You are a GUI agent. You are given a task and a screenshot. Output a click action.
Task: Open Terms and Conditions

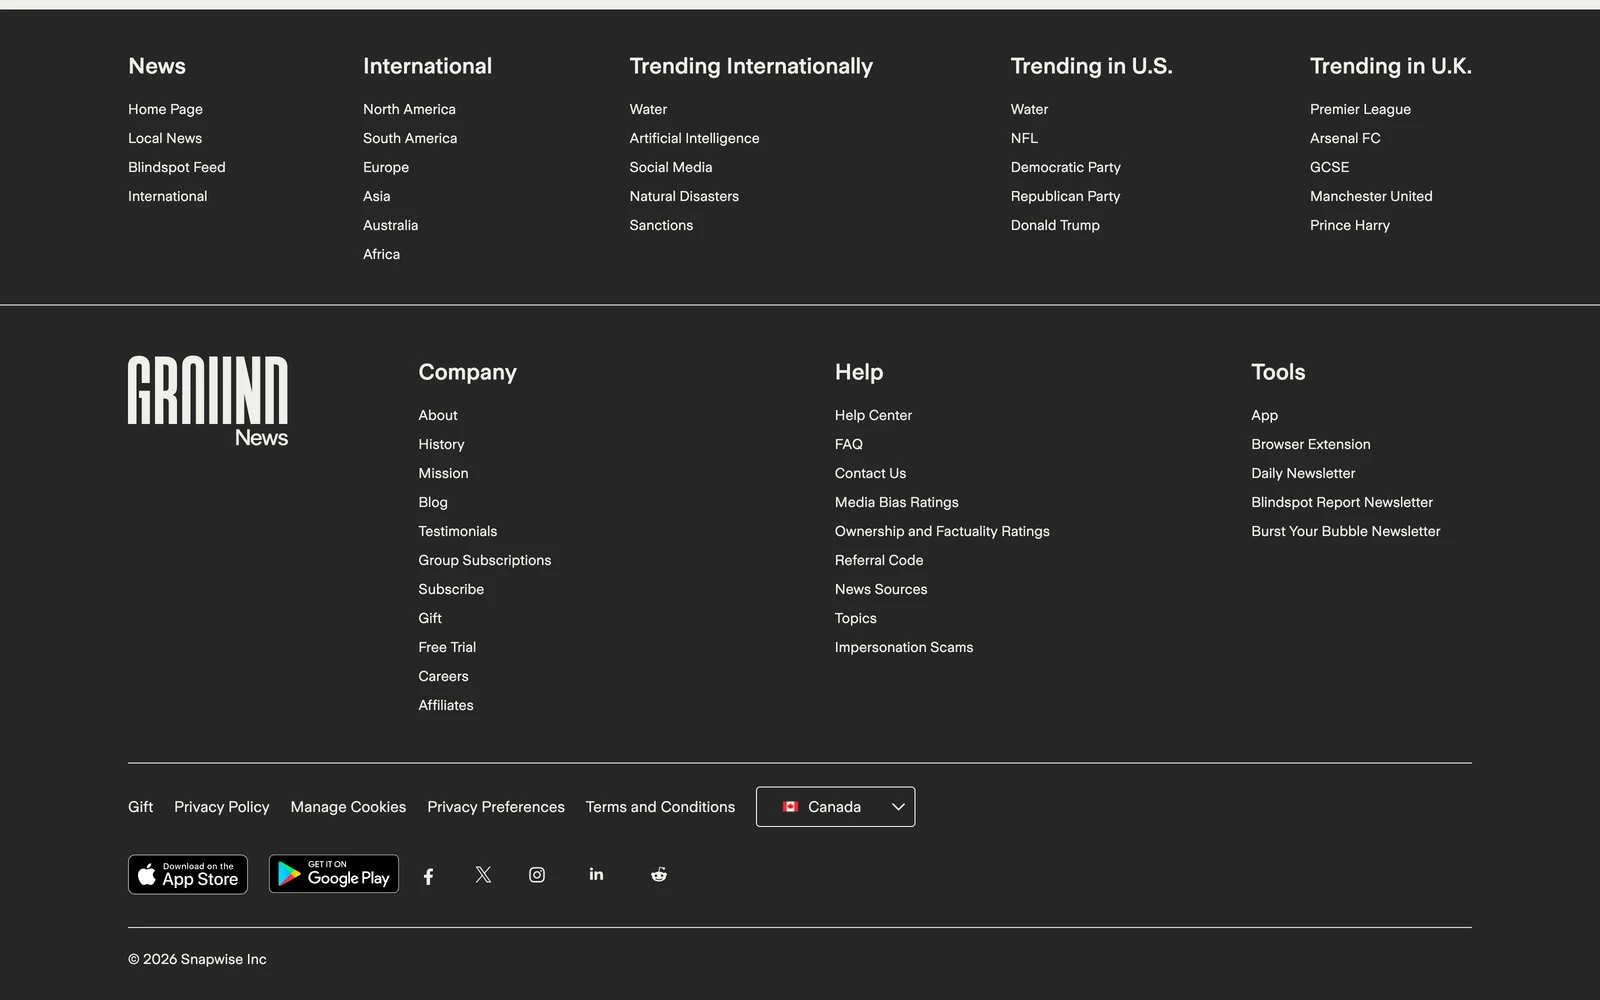660,807
